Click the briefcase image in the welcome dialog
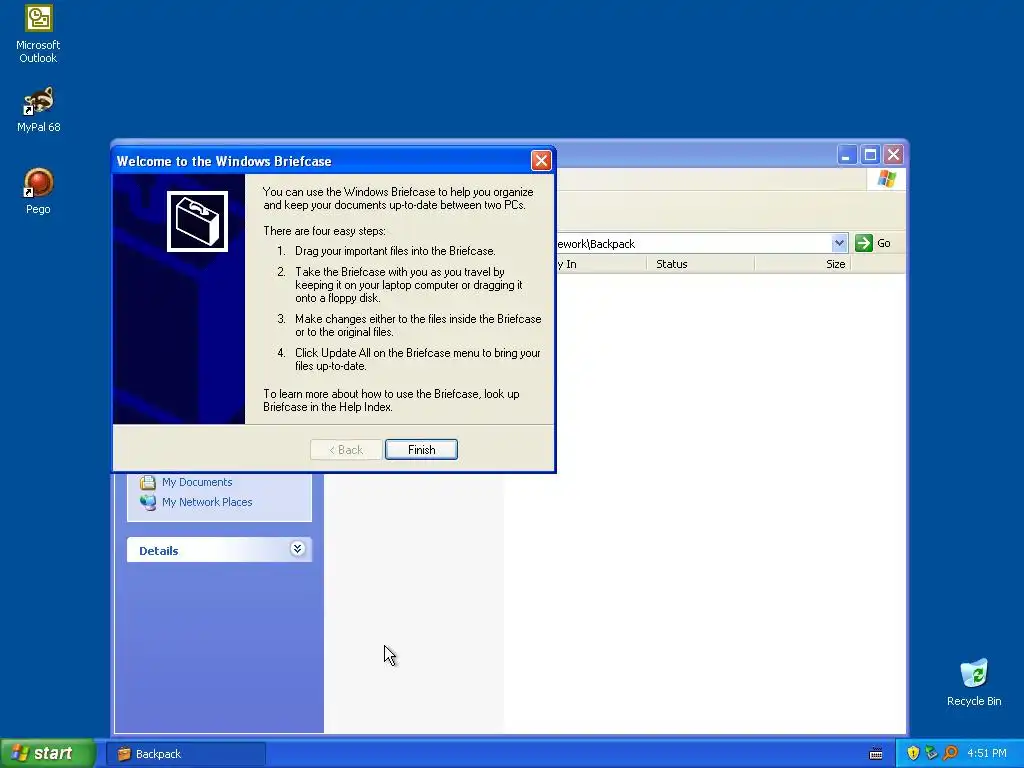The height and width of the screenshot is (768, 1024). click(x=197, y=221)
